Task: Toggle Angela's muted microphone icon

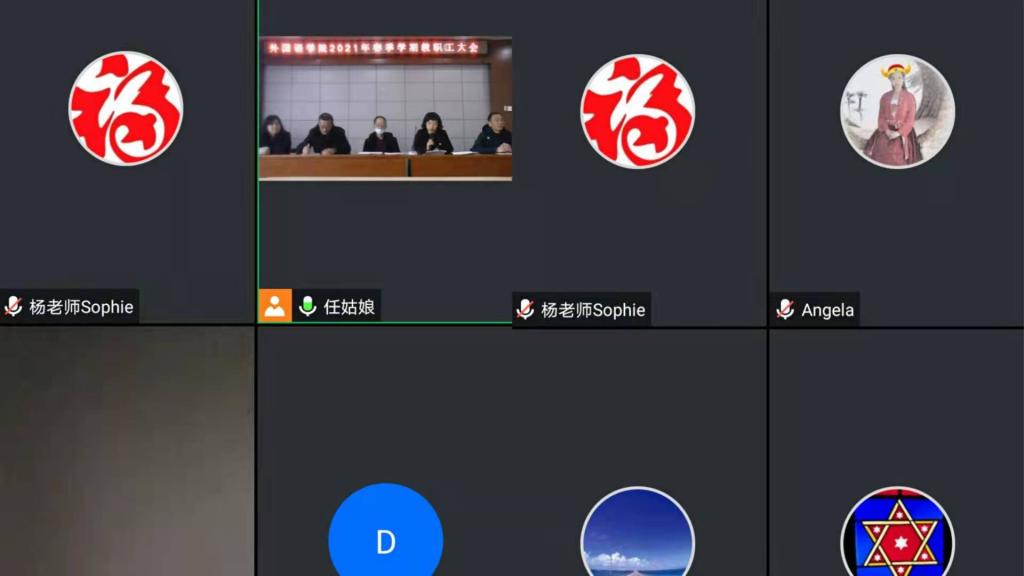Action: pyautogui.click(x=786, y=310)
